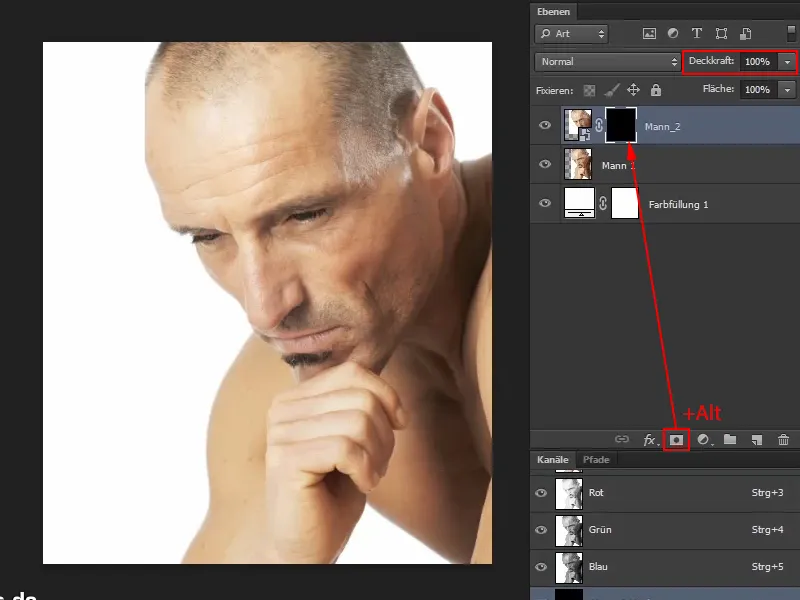Lock all padlock icon
The image size is (800, 600).
pyautogui.click(x=656, y=90)
